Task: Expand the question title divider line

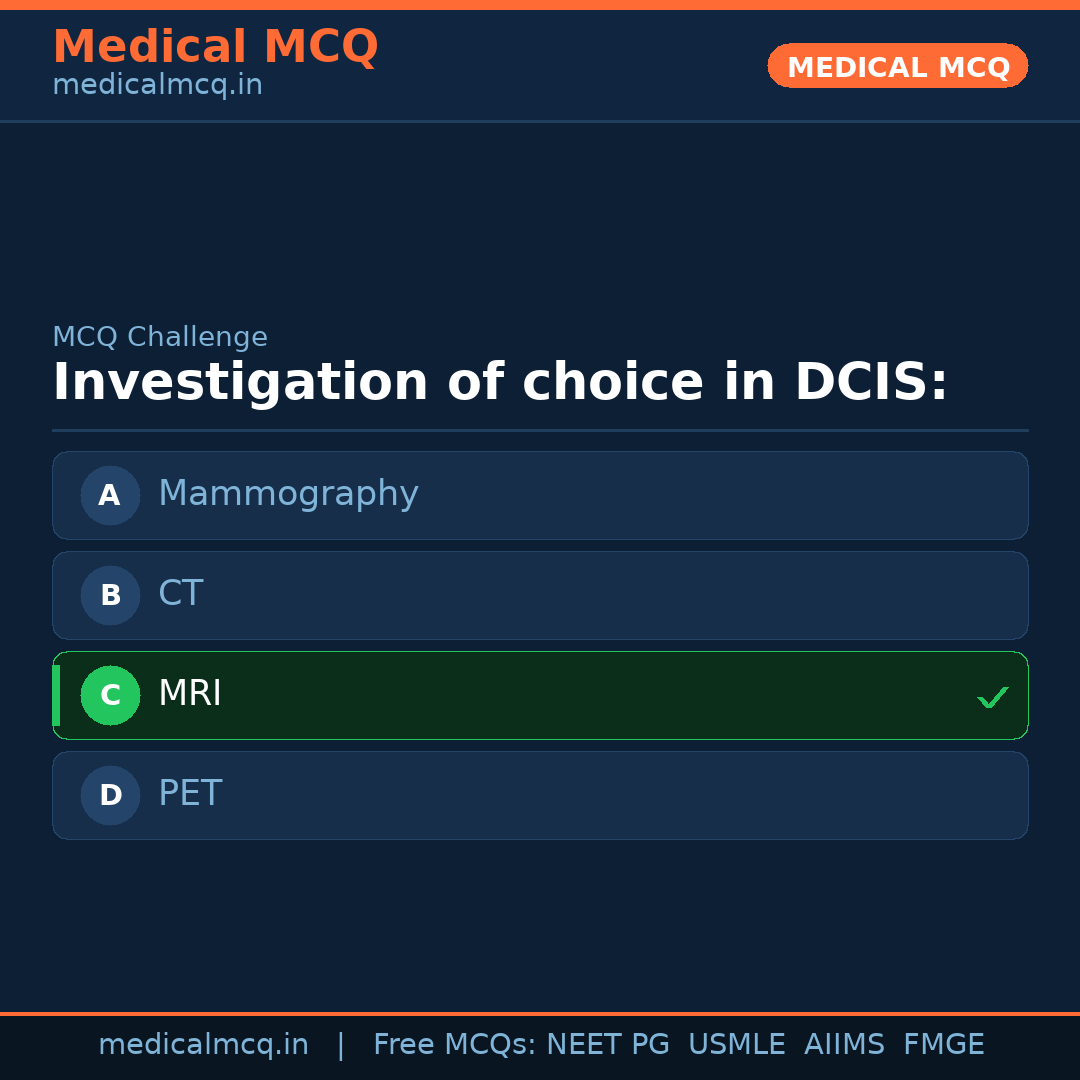Action: [x=540, y=430]
